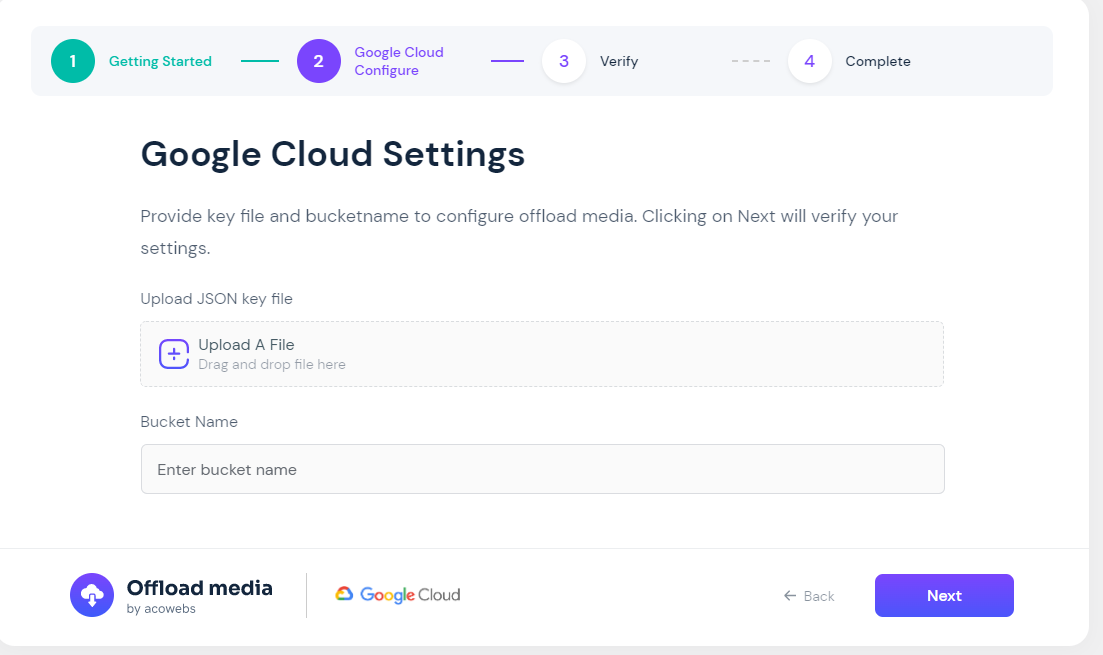Focus the Bucket Name input field
Image resolution: width=1103 pixels, height=655 pixels.
(542, 469)
